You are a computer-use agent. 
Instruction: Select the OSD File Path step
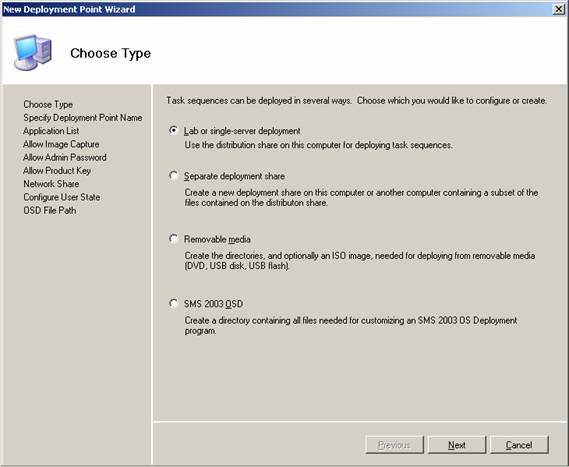point(50,210)
